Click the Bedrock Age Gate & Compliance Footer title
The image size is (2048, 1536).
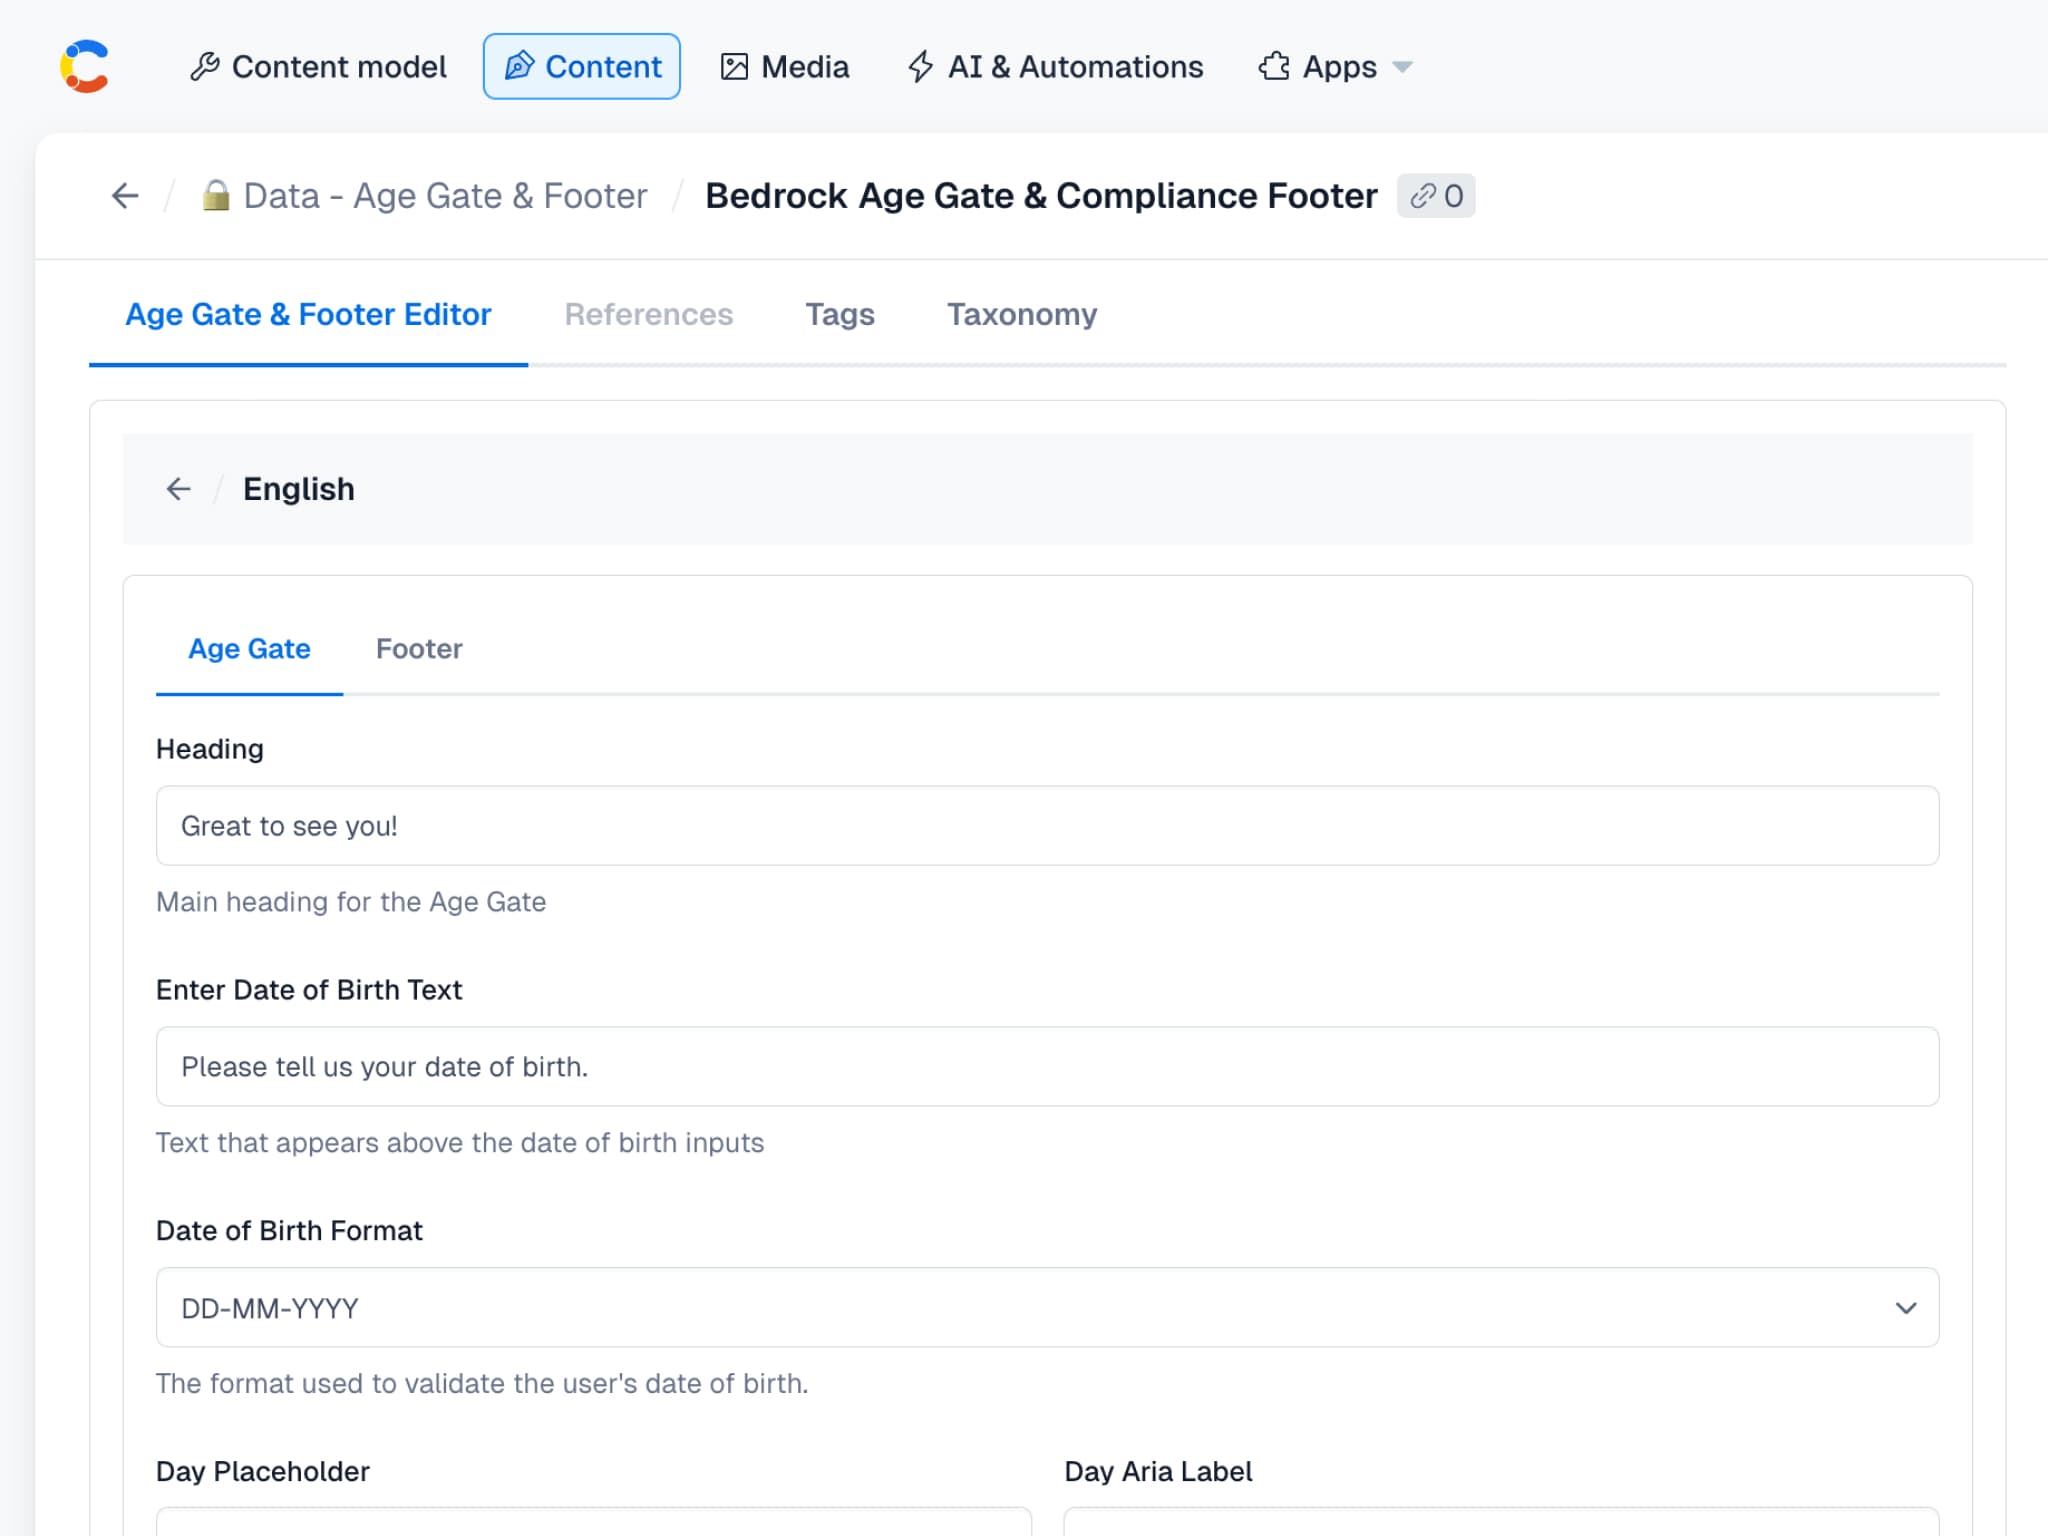pos(1041,195)
